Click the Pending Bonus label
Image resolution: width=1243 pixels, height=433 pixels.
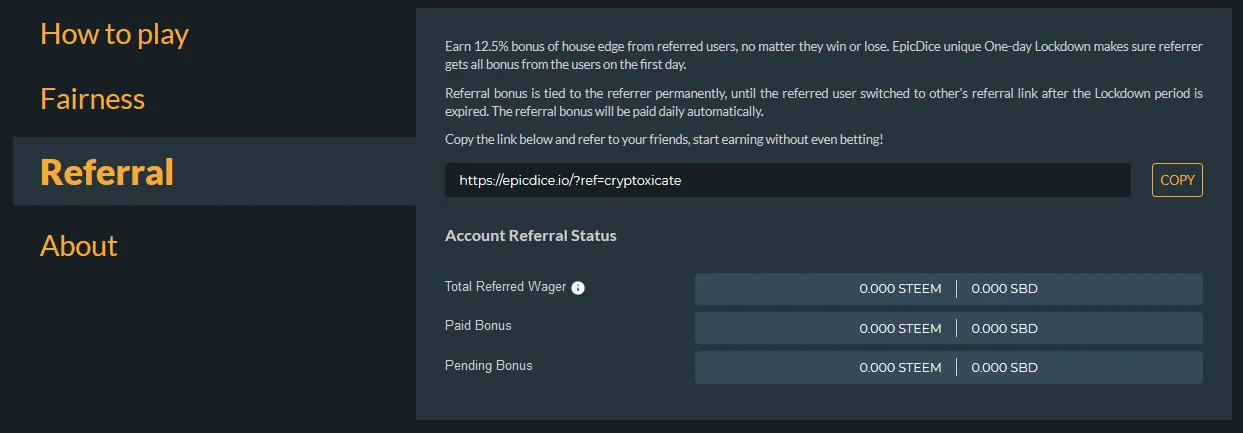pos(488,365)
